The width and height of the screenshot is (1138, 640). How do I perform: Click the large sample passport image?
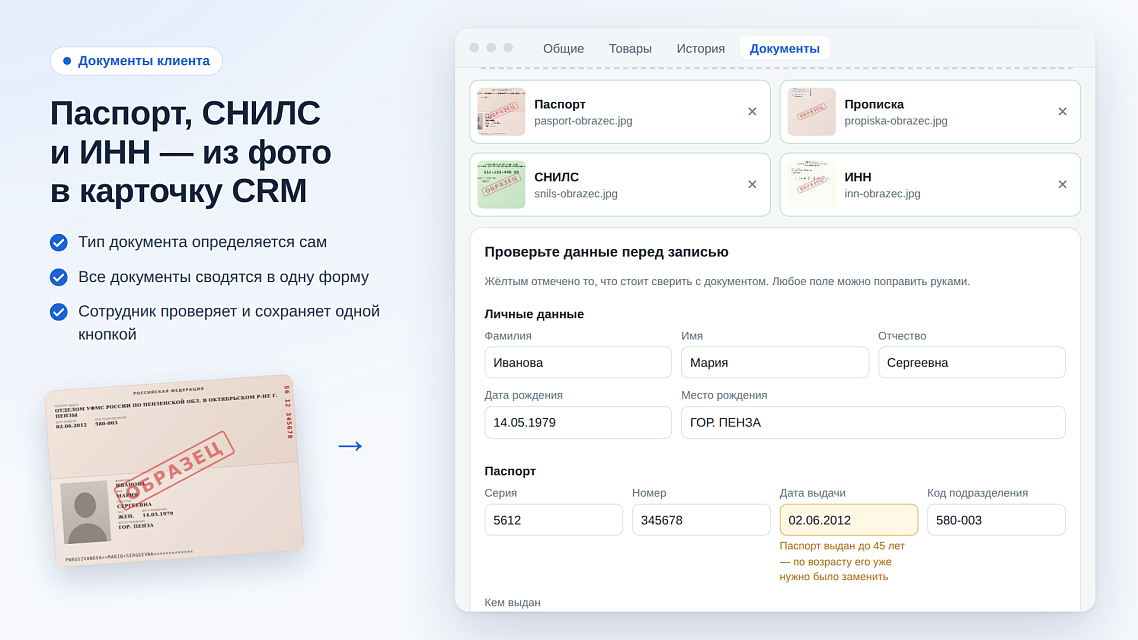click(x=174, y=470)
